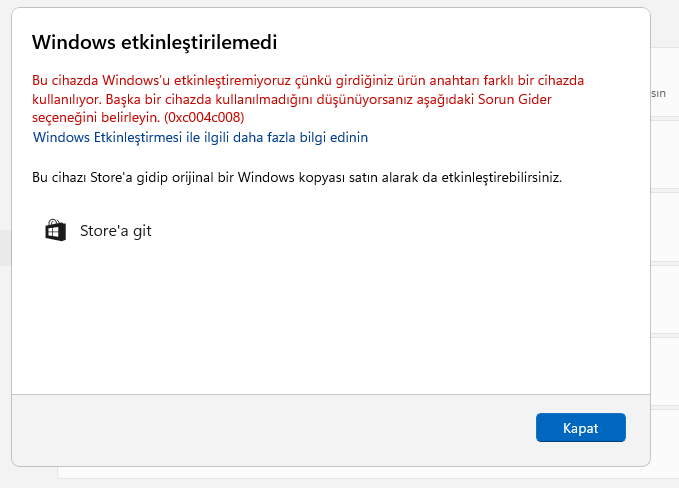Image resolution: width=679 pixels, height=488 pixels.
Task: Click the highlighted sidebar strip behind the dialog's left edge
Action: [x=6, y=248]
